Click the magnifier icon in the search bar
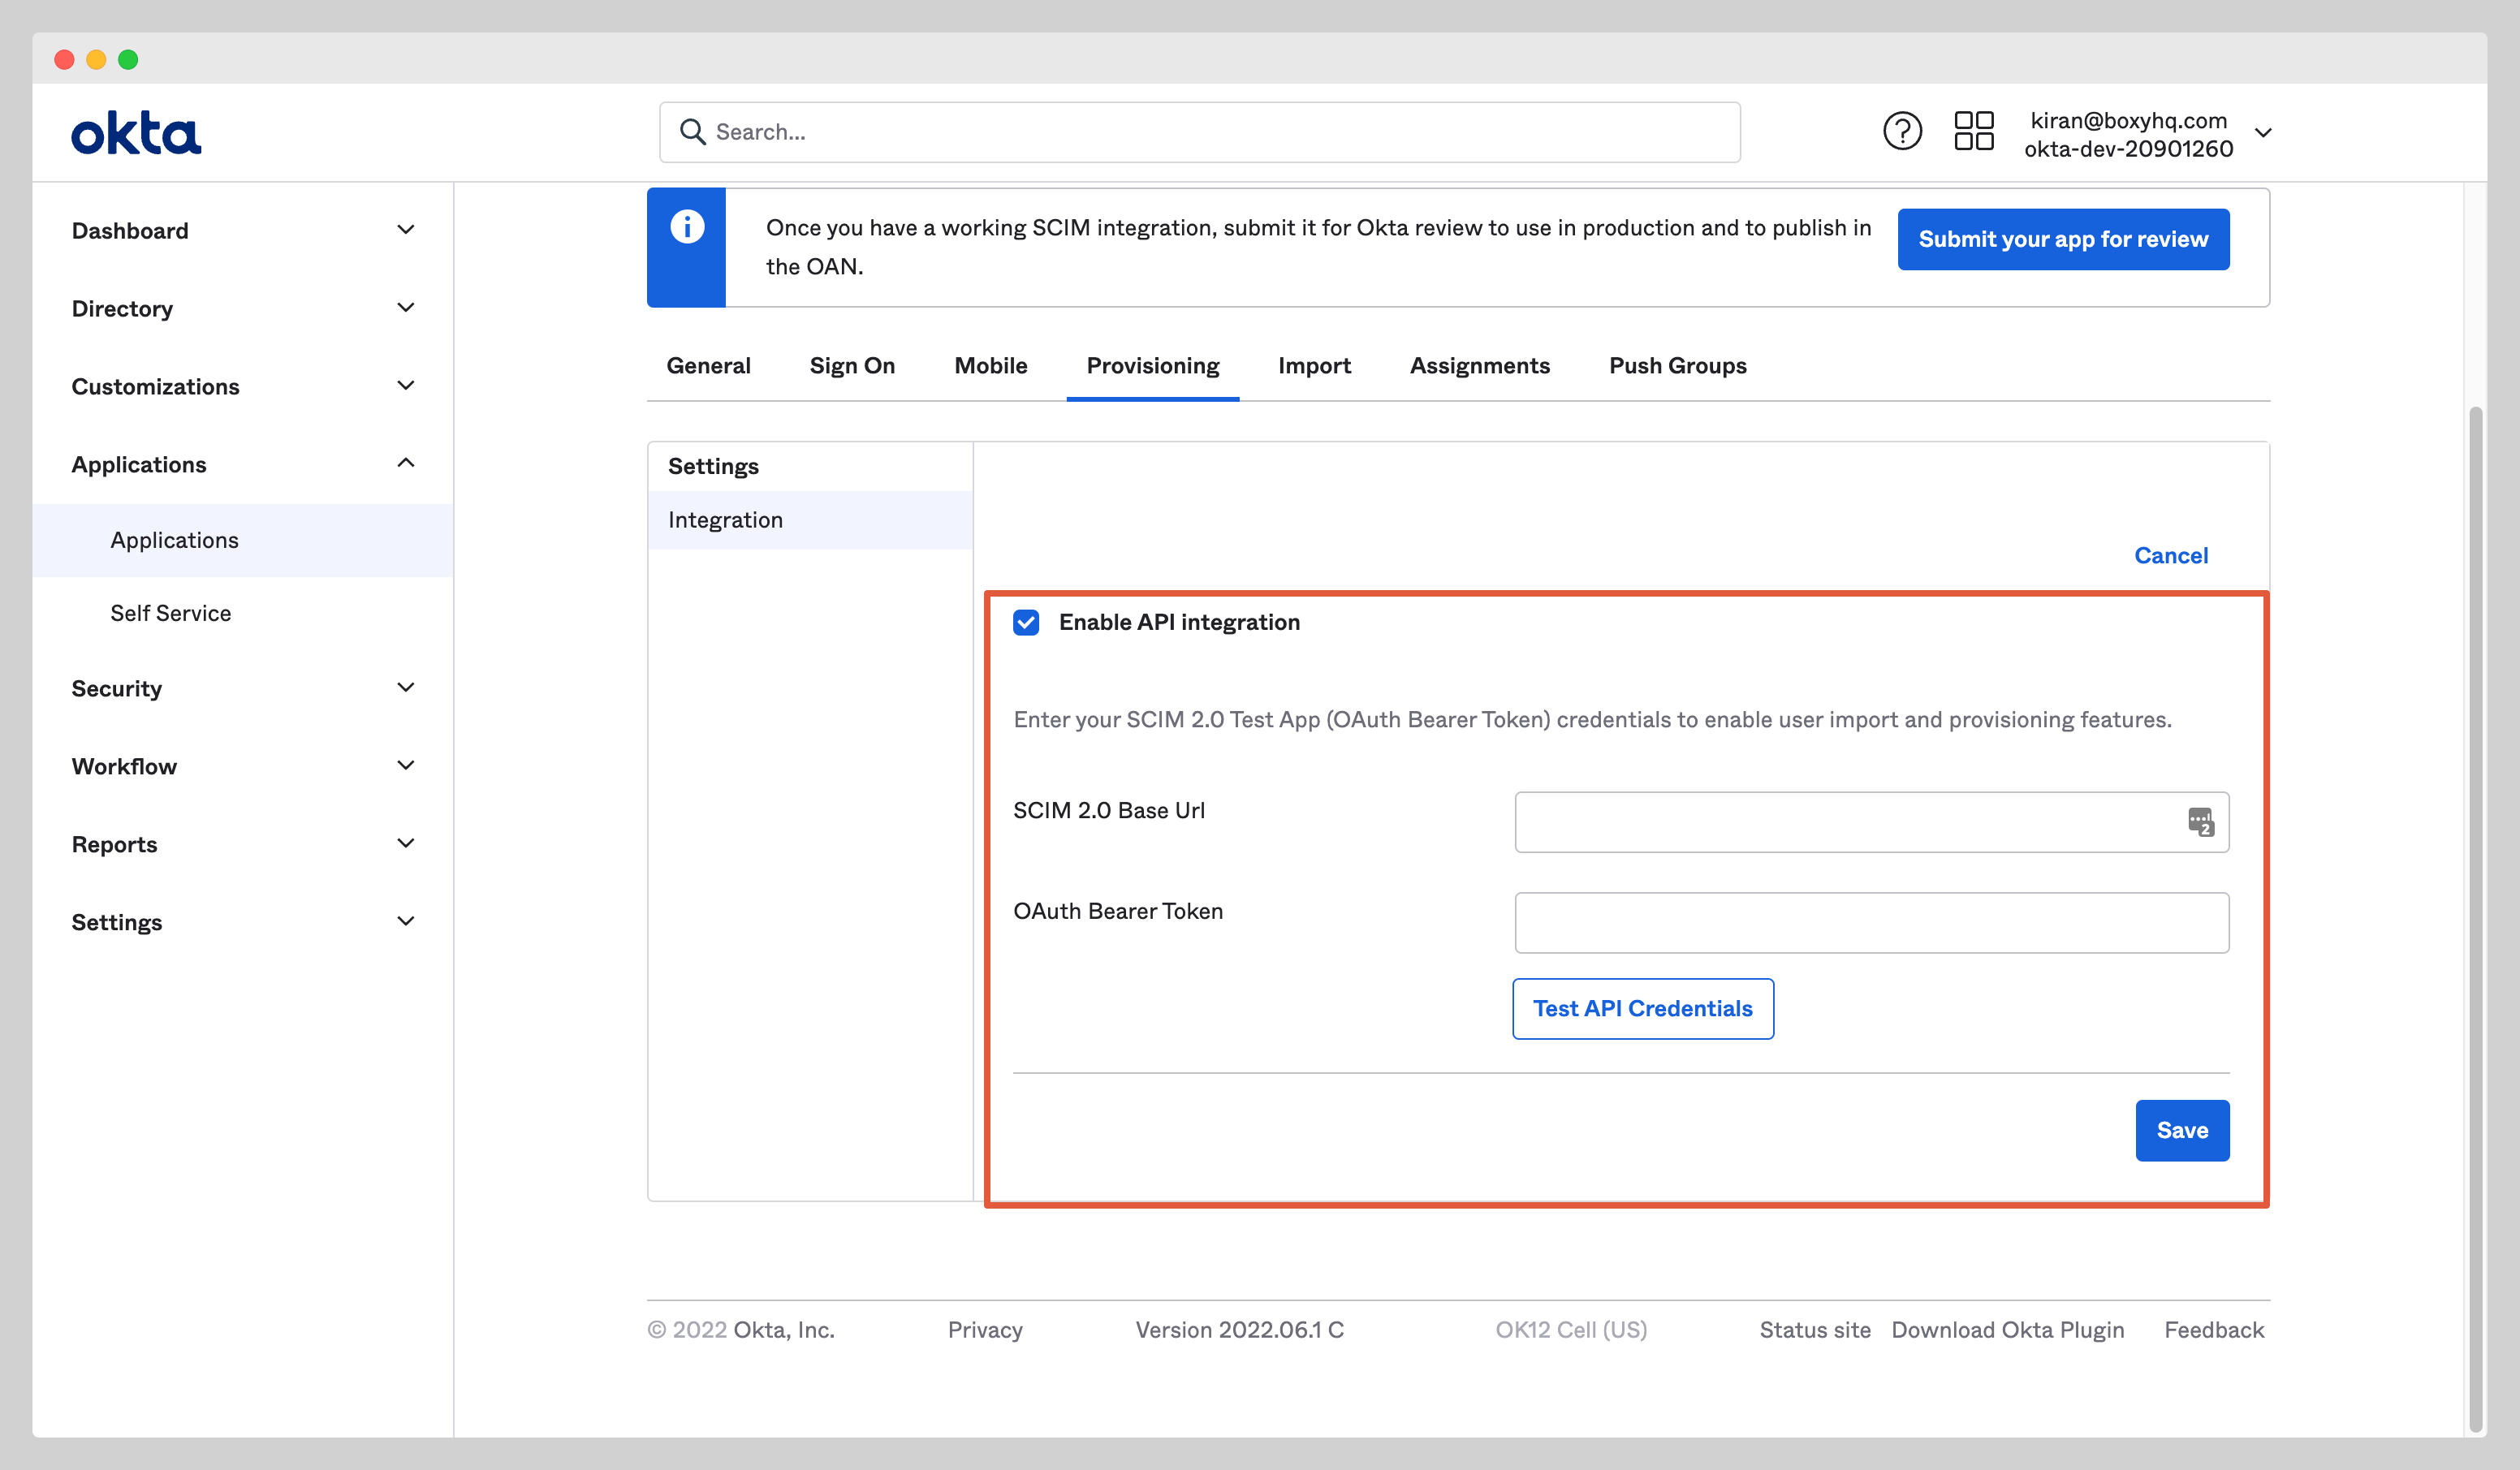Screen dimensions: 2520x1470 693,131
